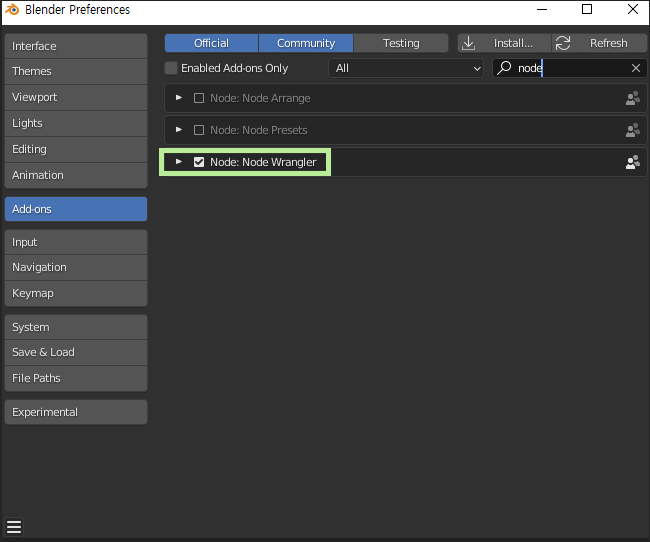Click the magnifier search icon
Image resolution: width=650 pixels, height=542 pixels.
[x=504, y=68]
